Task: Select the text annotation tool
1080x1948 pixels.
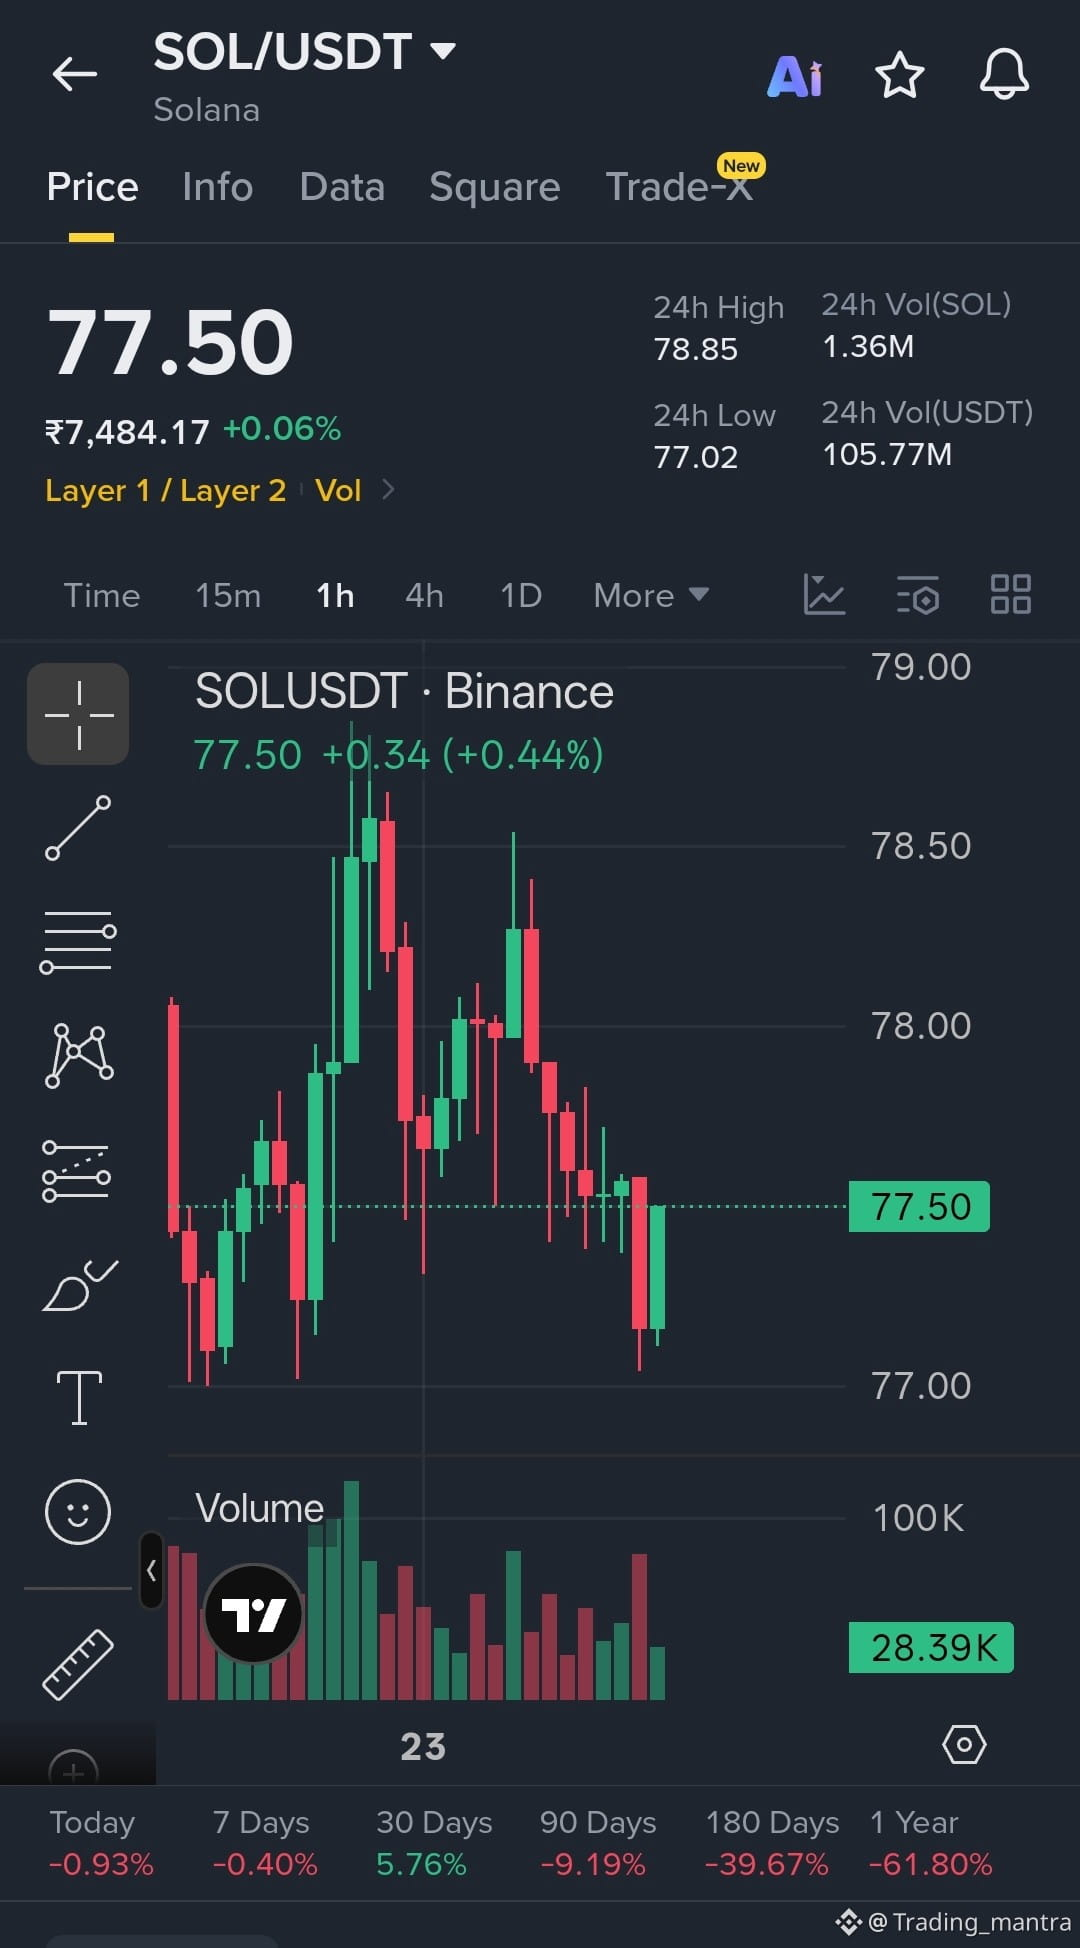Action: click(x=79, y=1397)
